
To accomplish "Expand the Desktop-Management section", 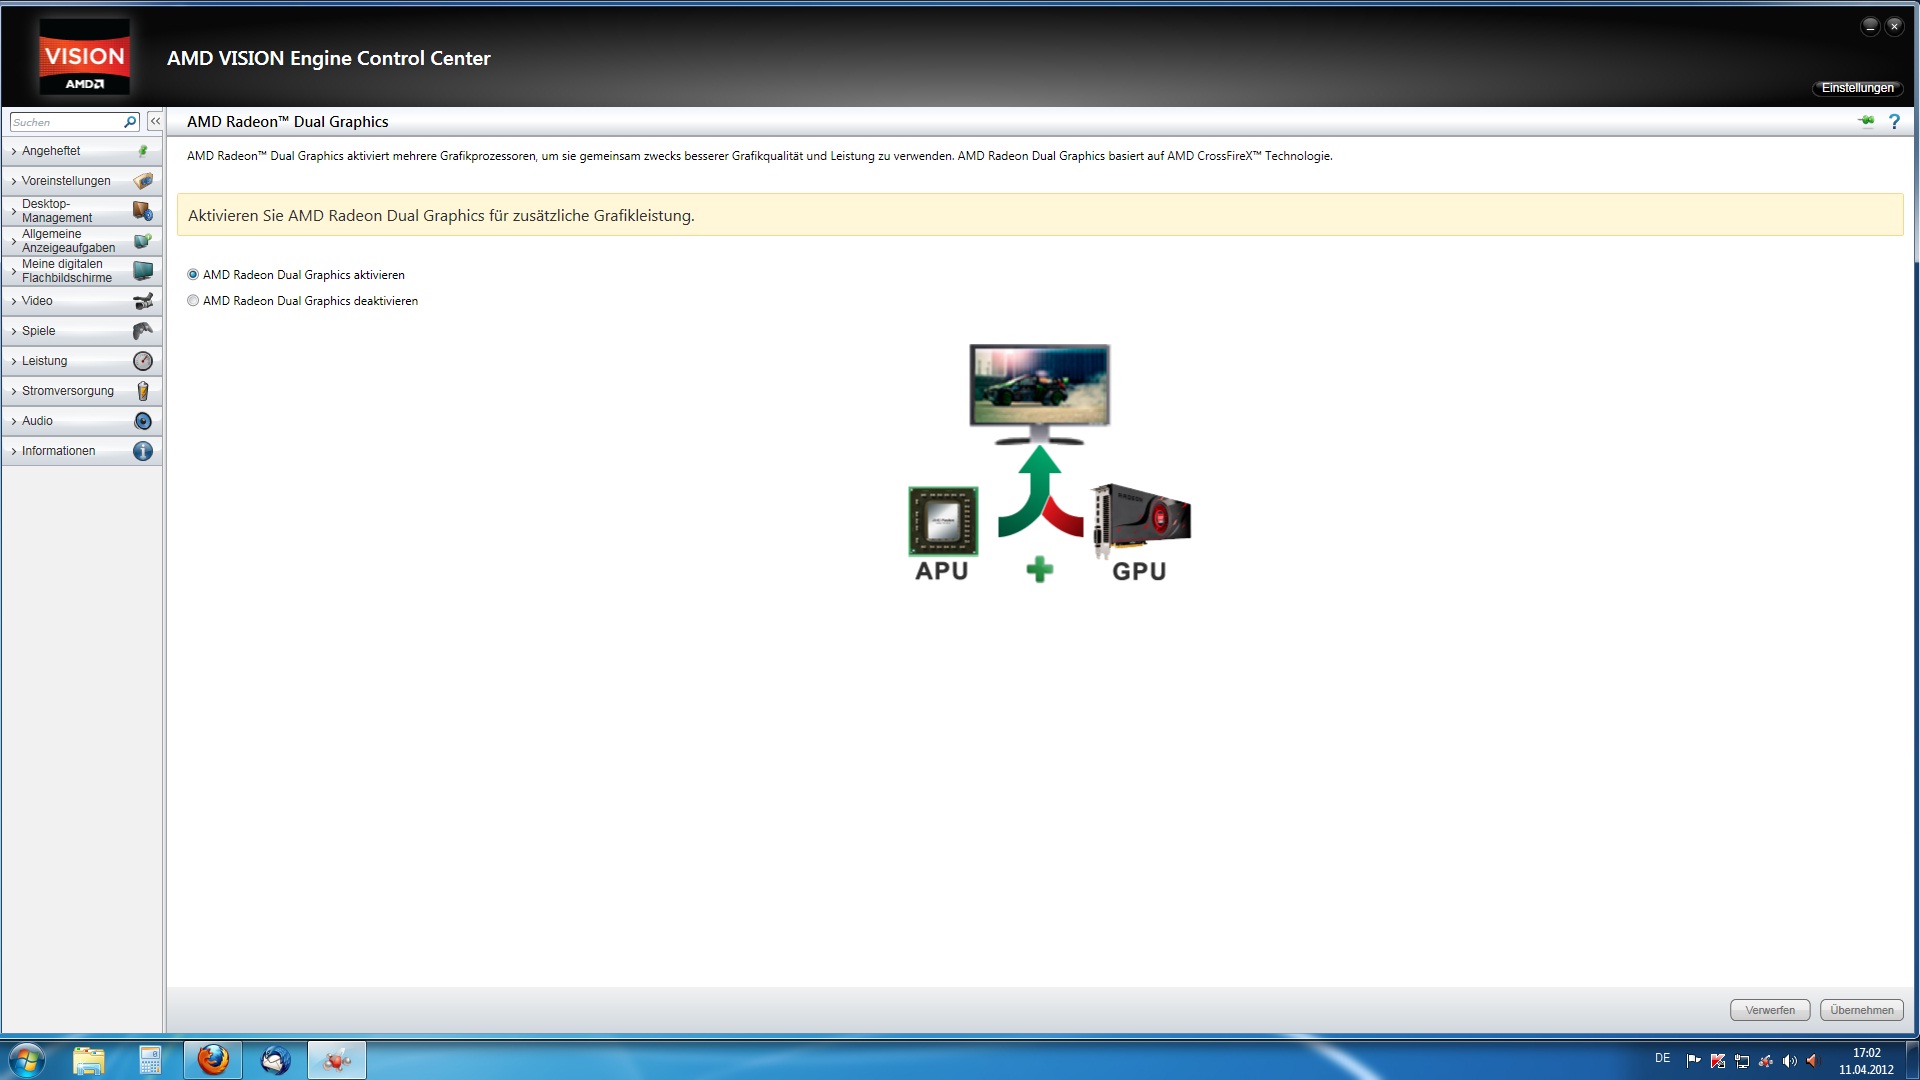I will [57, 211].
